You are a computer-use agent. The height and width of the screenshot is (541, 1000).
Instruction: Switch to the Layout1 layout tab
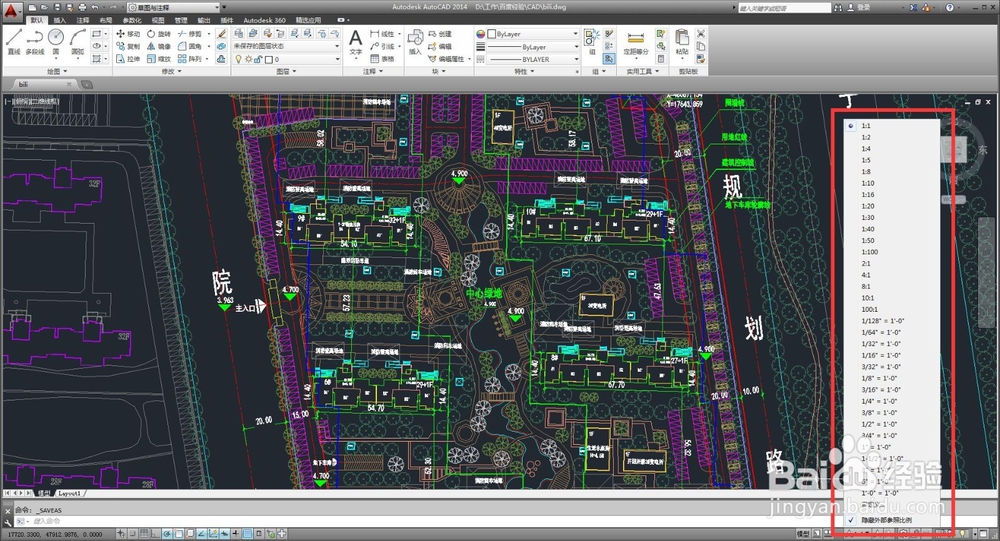click(x=69, y=493)
